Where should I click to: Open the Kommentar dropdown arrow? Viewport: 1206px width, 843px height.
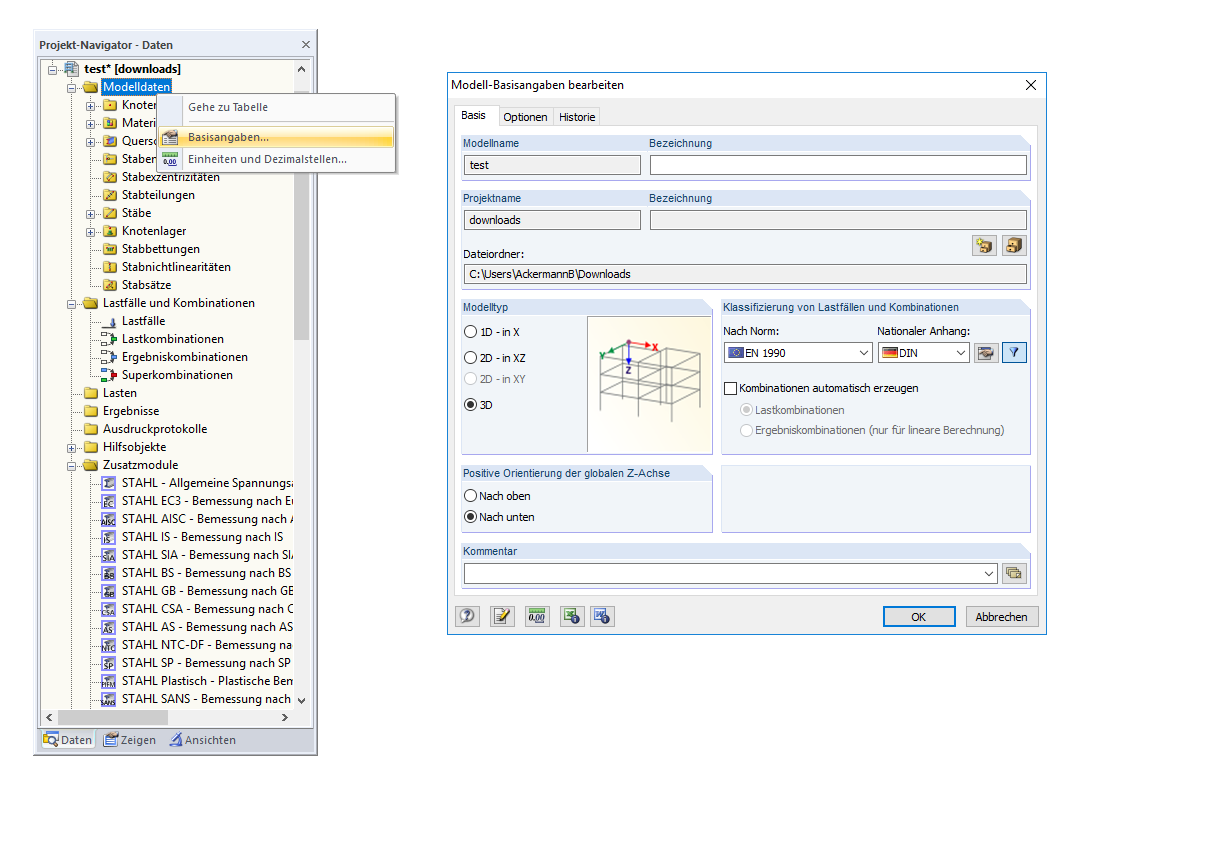pos(989,573)
